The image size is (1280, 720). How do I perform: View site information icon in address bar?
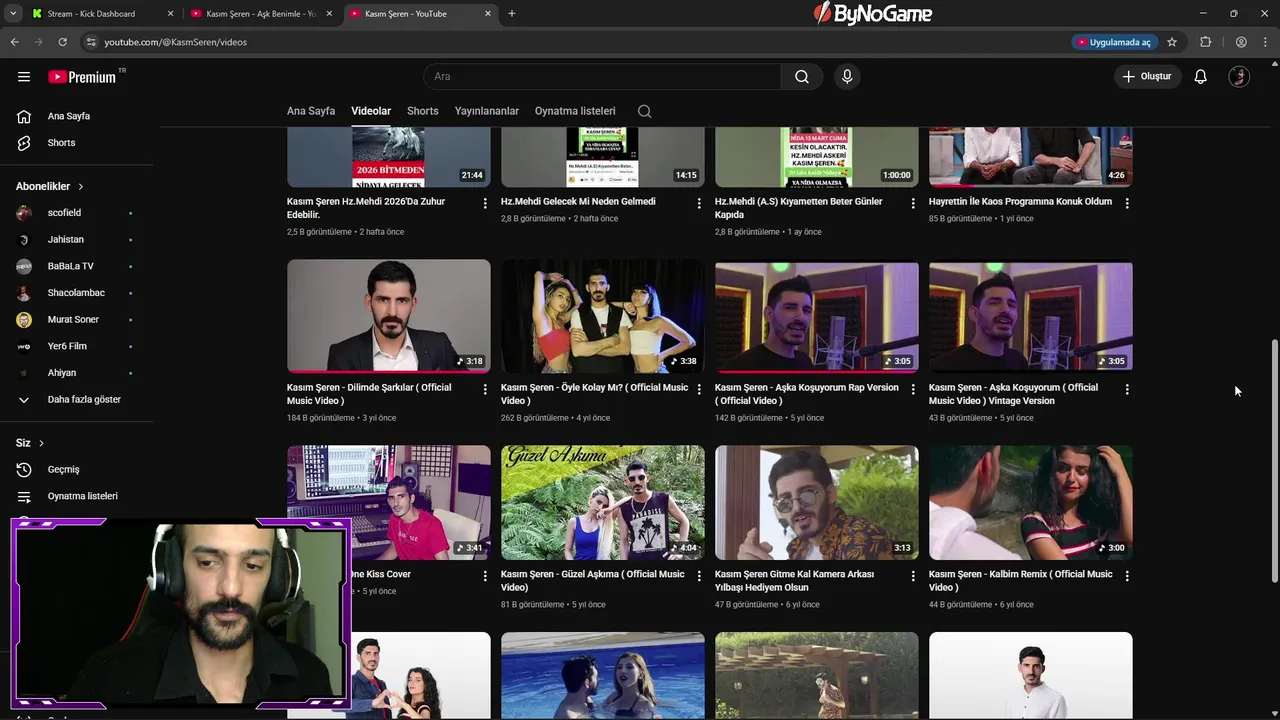pyautogui.click(x=91, y=42)
